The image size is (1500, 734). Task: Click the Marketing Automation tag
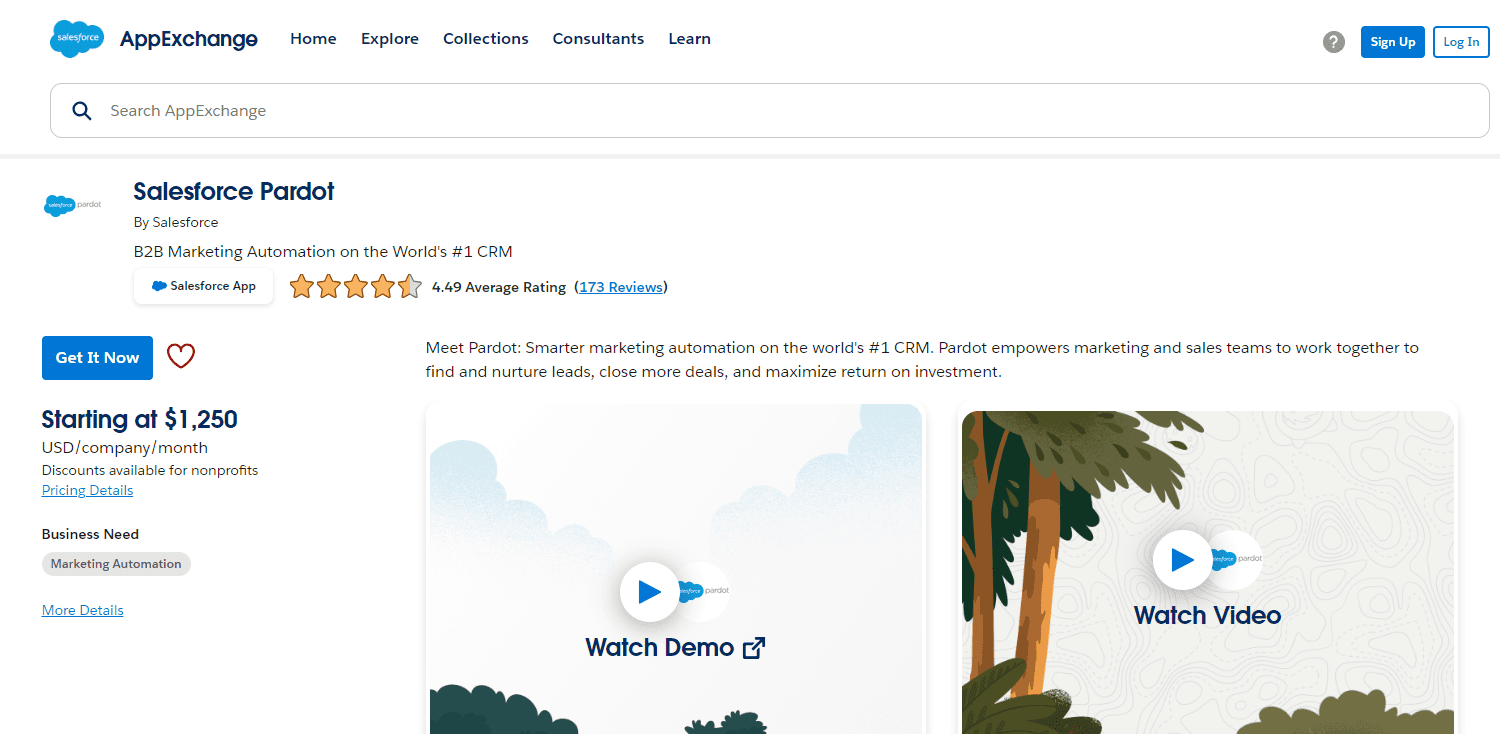[116, 564]
